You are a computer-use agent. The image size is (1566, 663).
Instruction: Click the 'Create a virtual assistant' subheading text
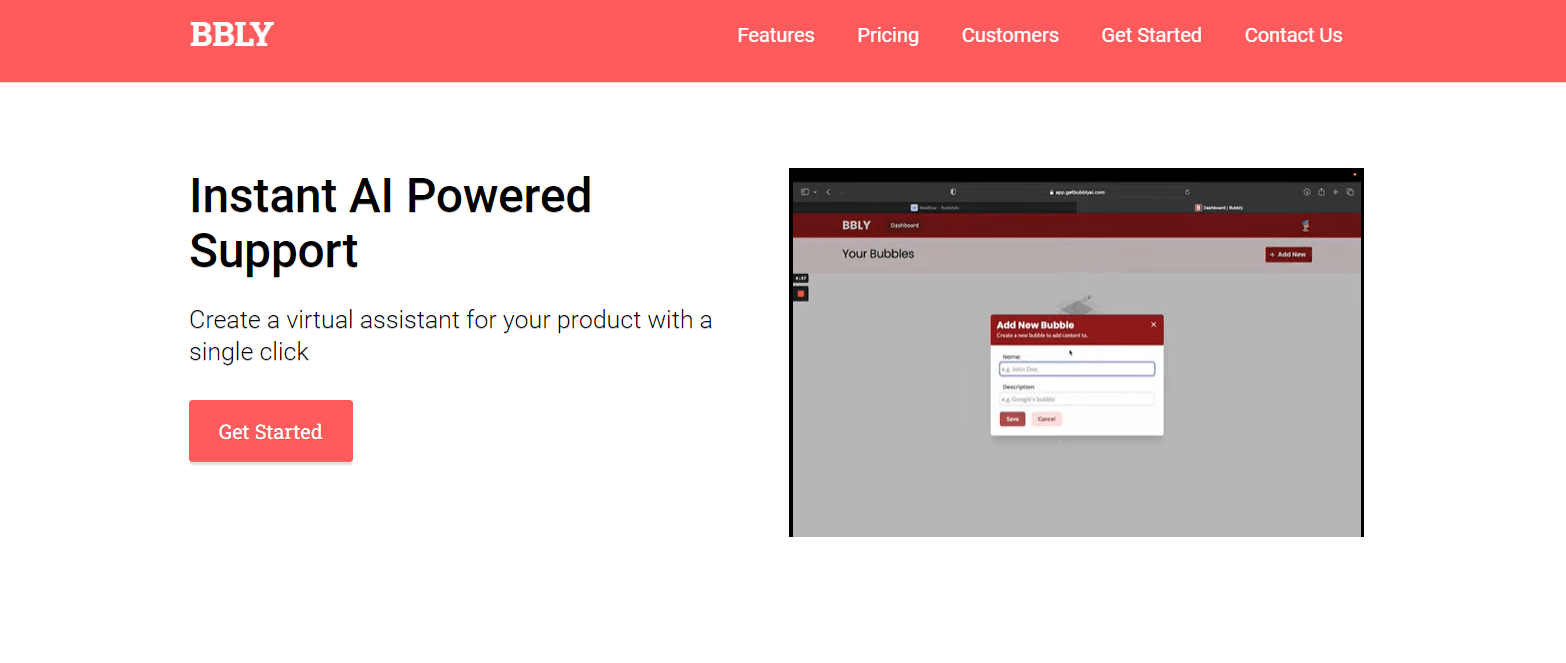tap(451, 336)
